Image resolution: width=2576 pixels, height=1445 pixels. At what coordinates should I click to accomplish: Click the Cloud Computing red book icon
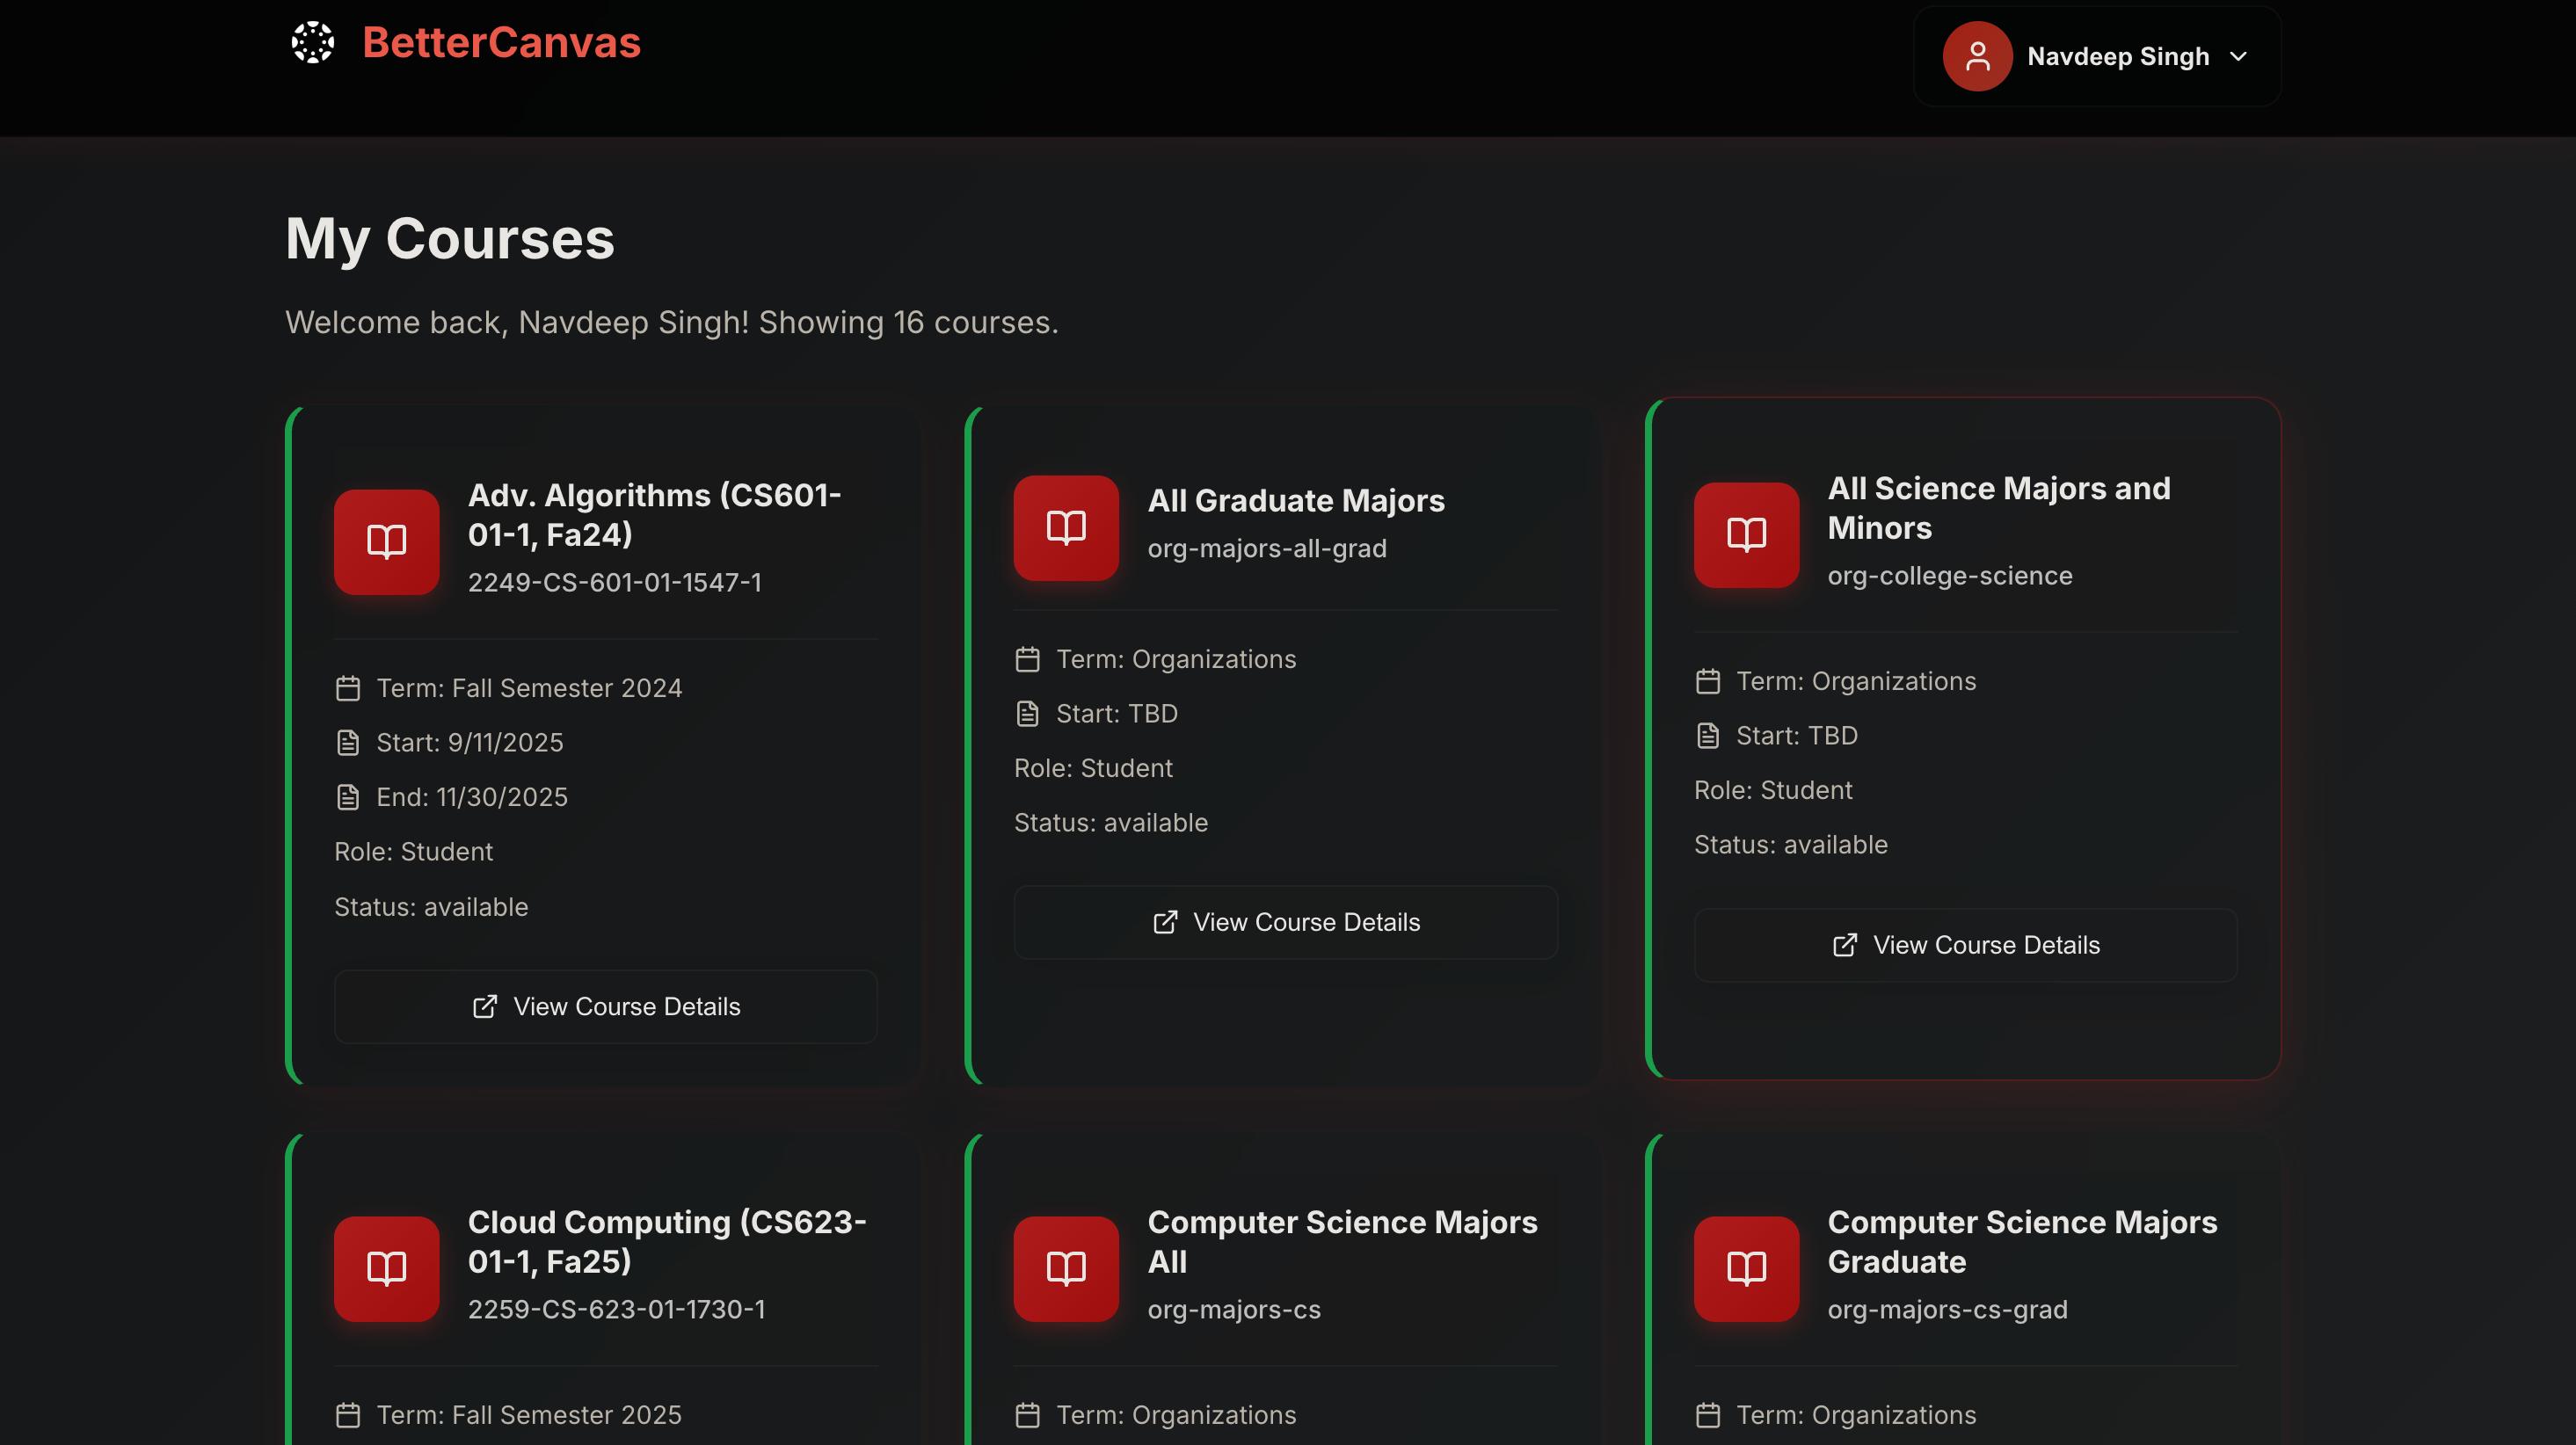click(386, 1268)
